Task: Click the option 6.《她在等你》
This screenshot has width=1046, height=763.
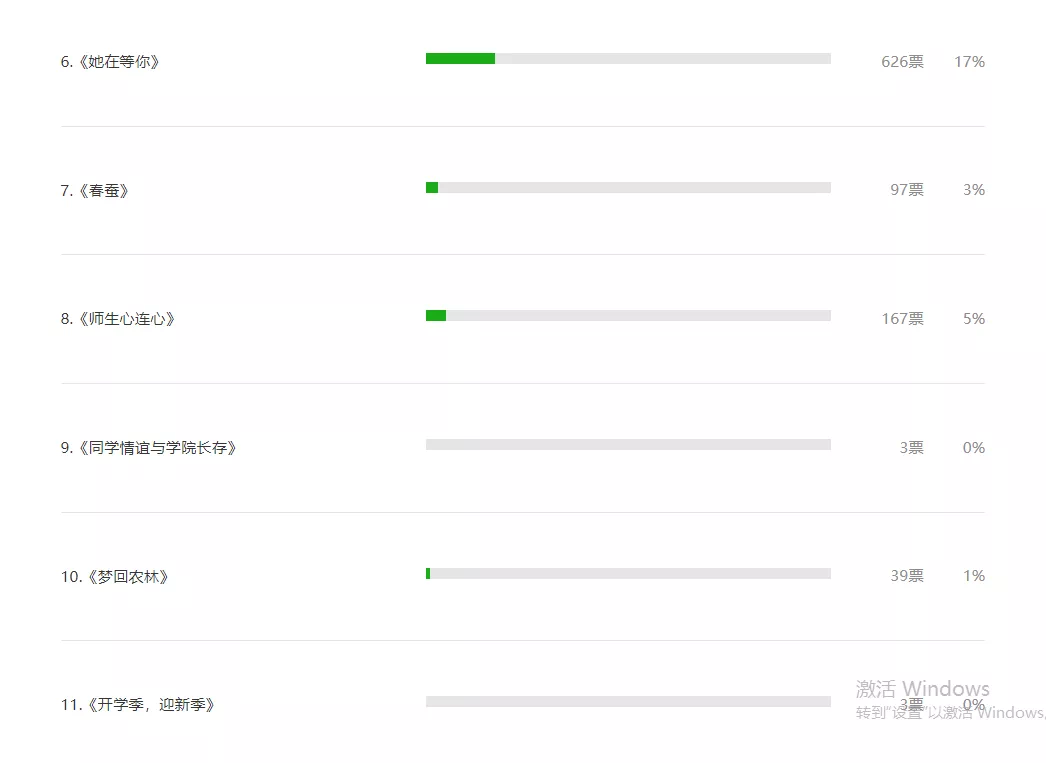Action: tap(110, 62)
